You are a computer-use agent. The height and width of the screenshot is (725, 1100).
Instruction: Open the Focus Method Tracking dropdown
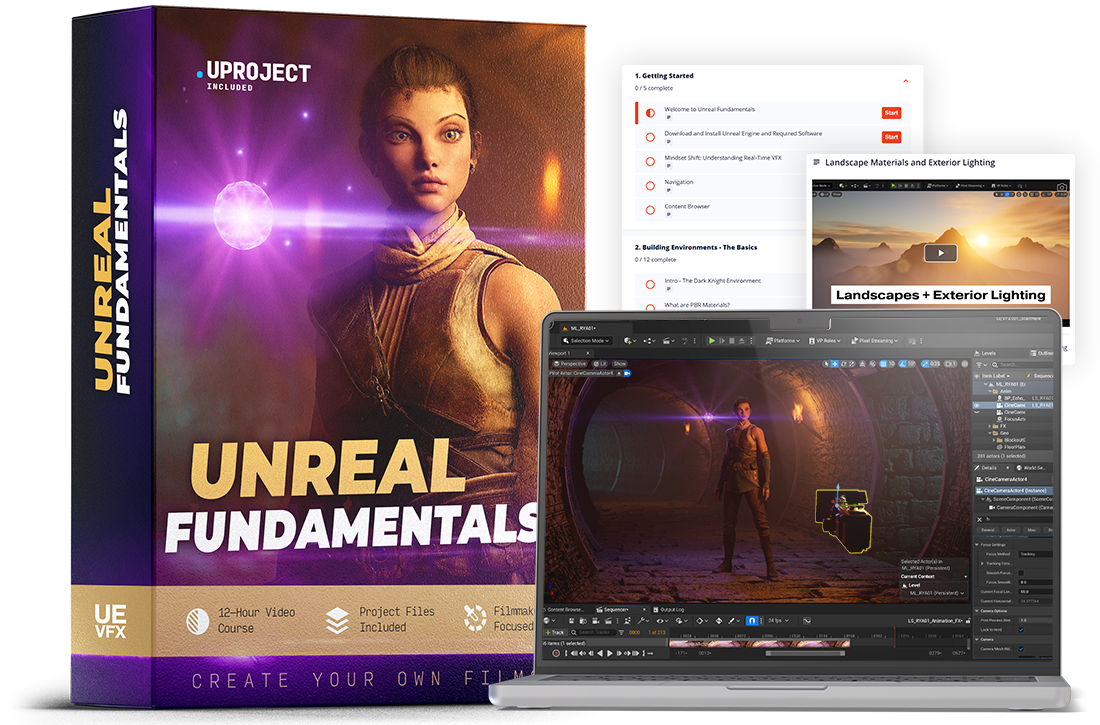click(1035, 554)
